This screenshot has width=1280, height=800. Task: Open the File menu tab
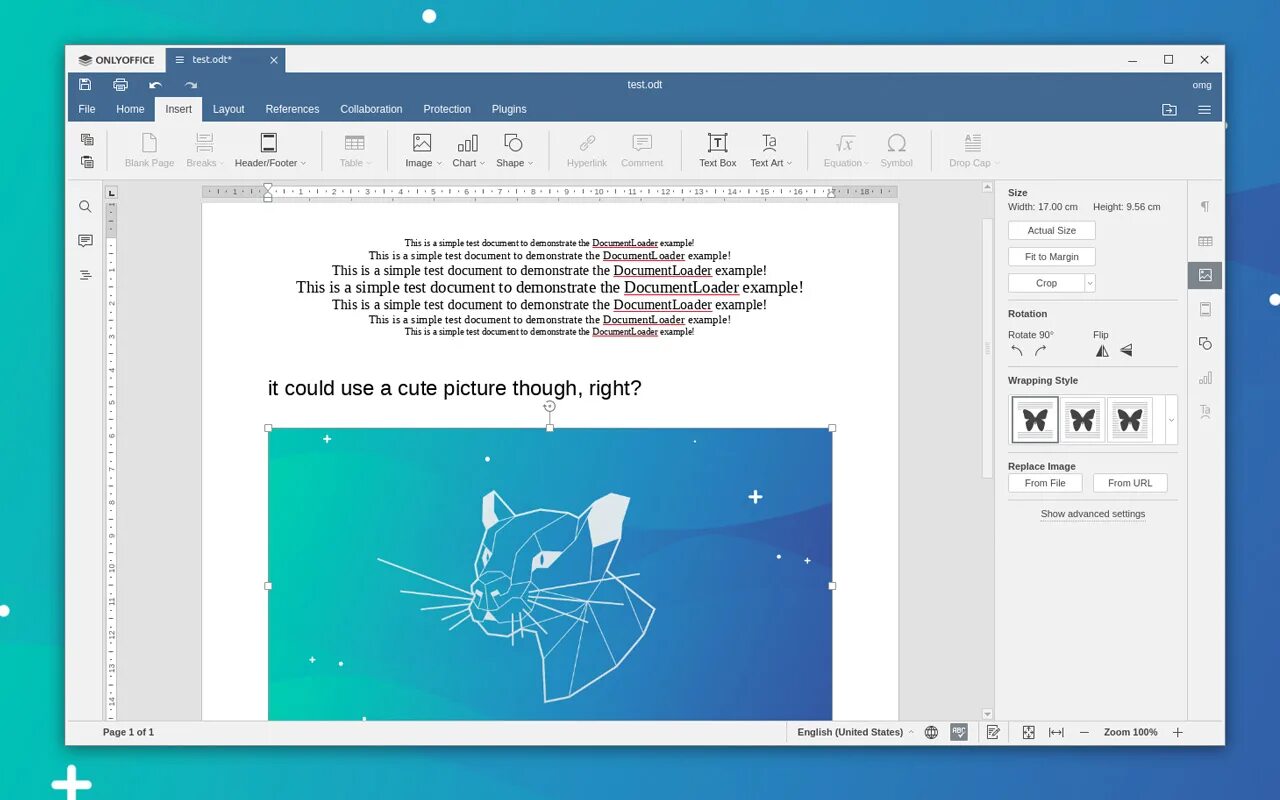click(87, 109)
